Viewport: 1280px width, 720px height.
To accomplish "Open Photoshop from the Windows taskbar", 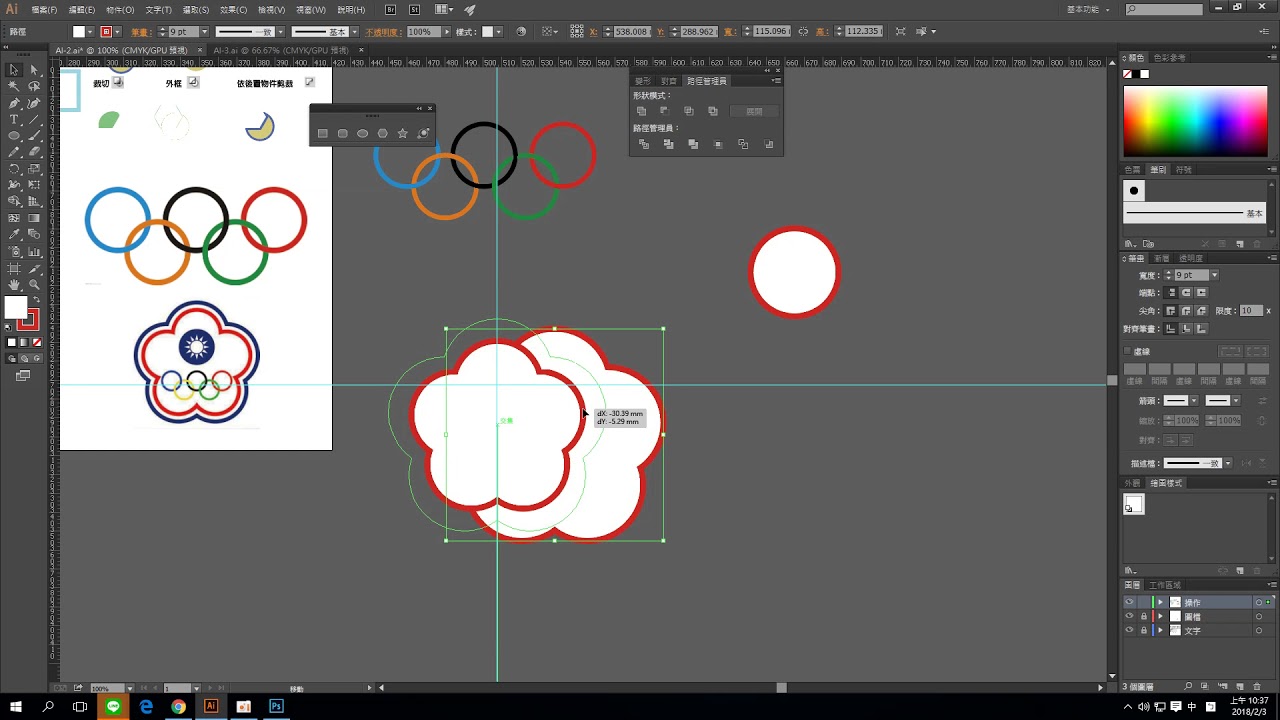I will (276, 706).
